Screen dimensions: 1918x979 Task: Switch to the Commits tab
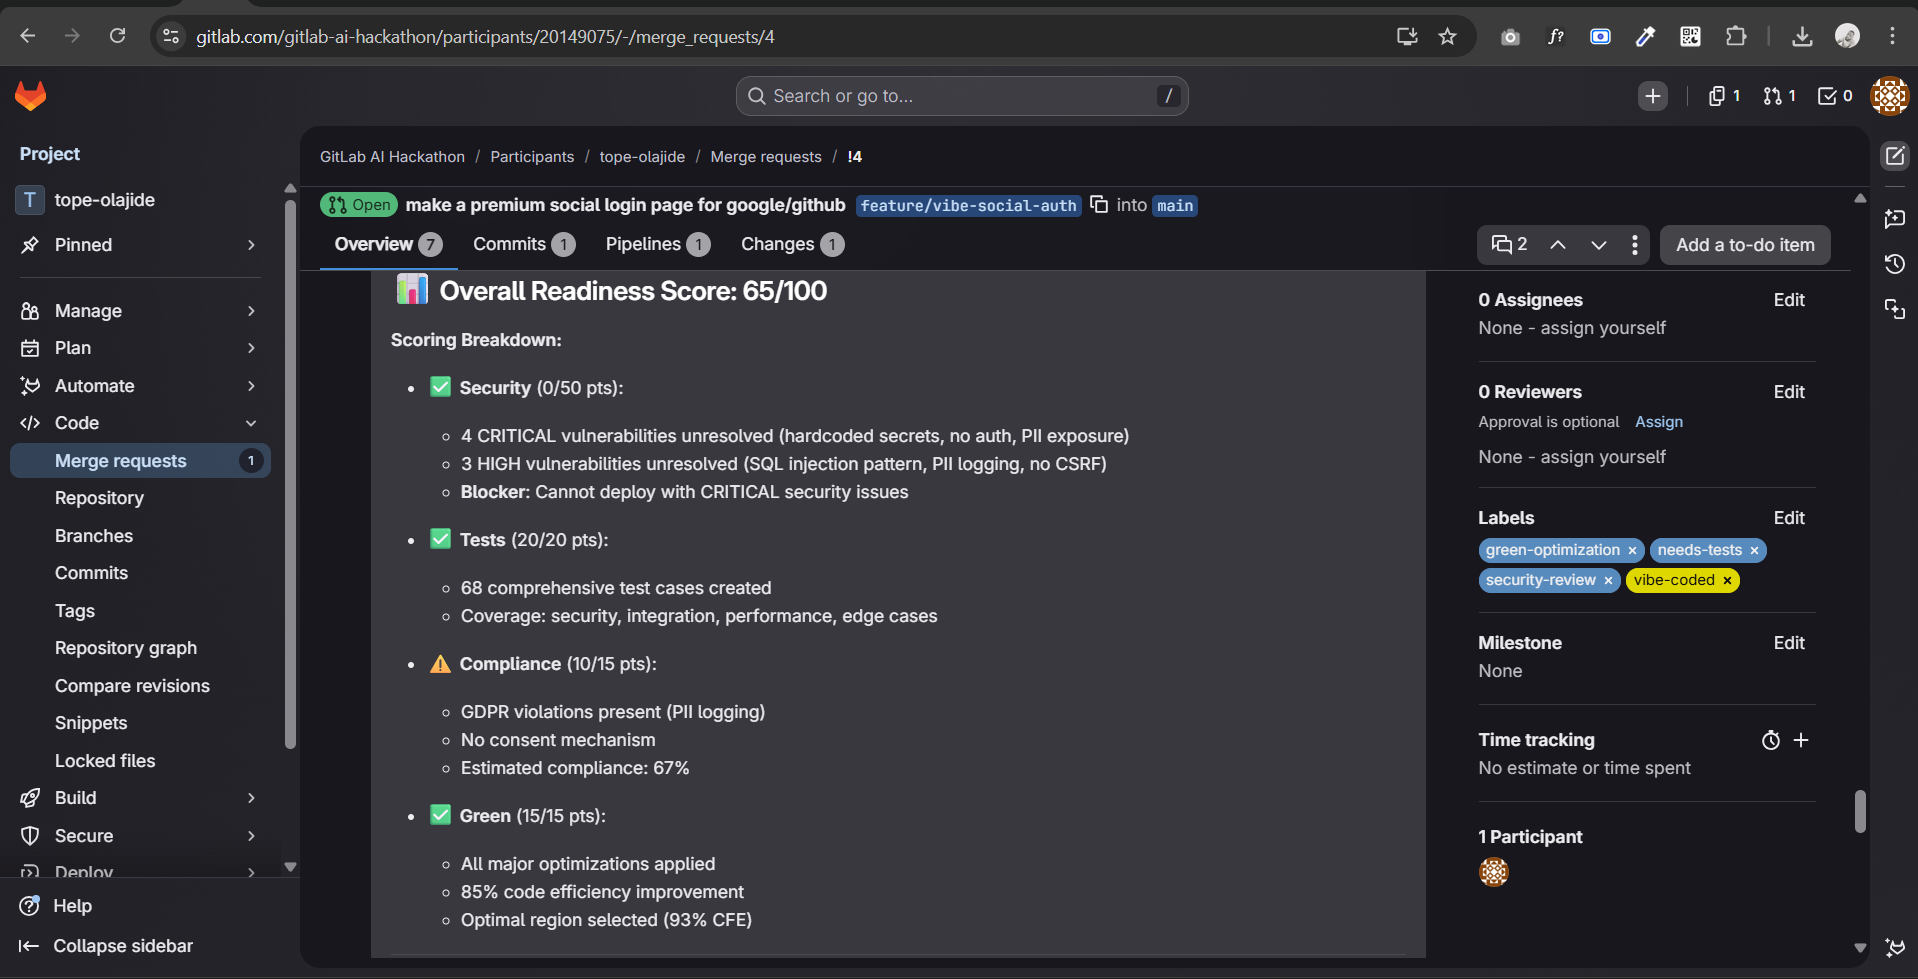tap(524, 245)
